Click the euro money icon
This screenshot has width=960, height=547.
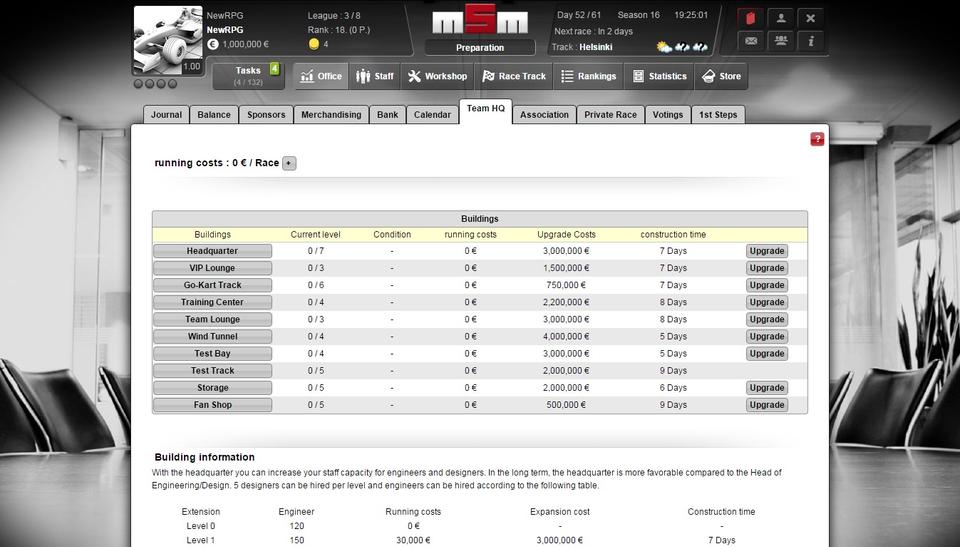[x=212, y=44]
